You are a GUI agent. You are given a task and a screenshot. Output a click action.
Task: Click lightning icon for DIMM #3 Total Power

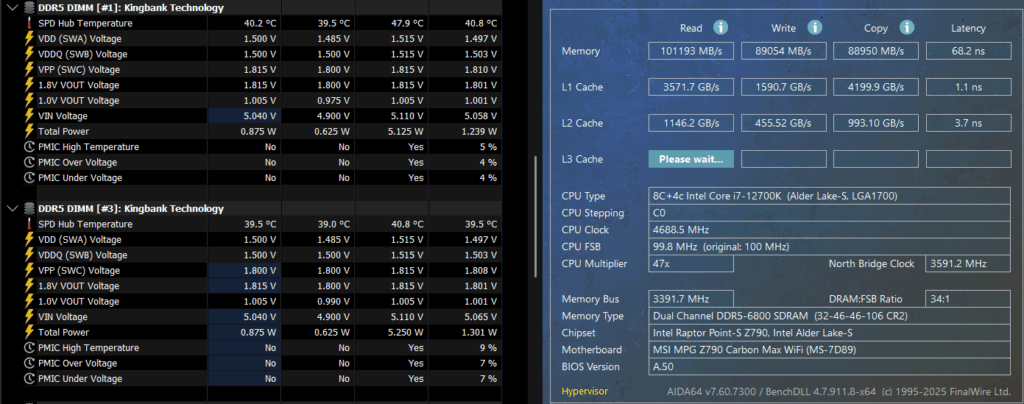click(29, 332)
